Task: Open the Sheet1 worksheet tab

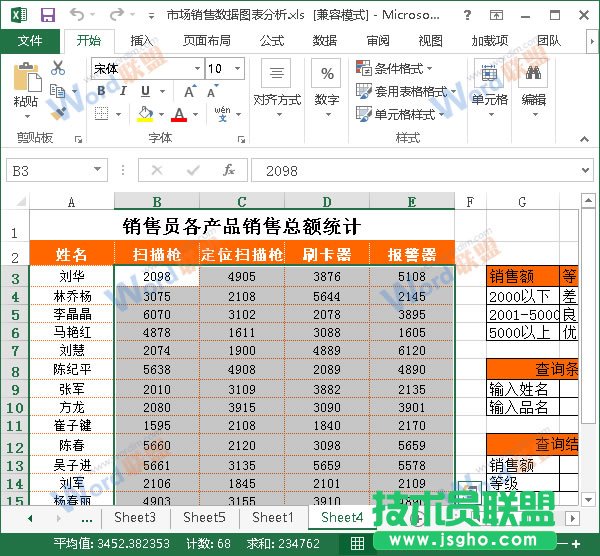Action: coord(272,517)
